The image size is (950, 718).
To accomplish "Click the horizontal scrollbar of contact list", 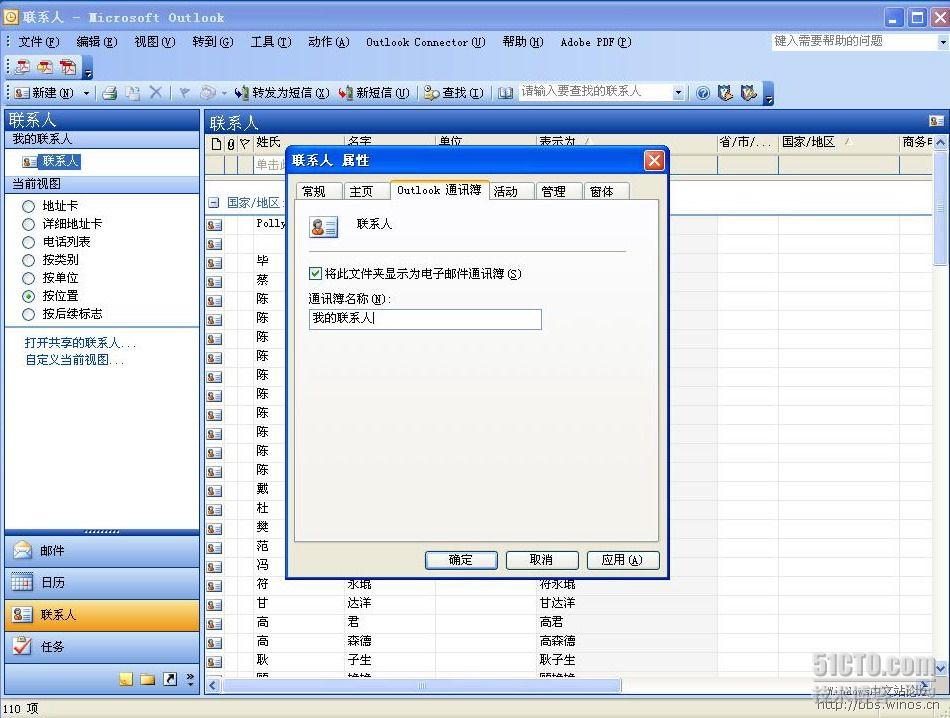I will [x=422, y=685].
